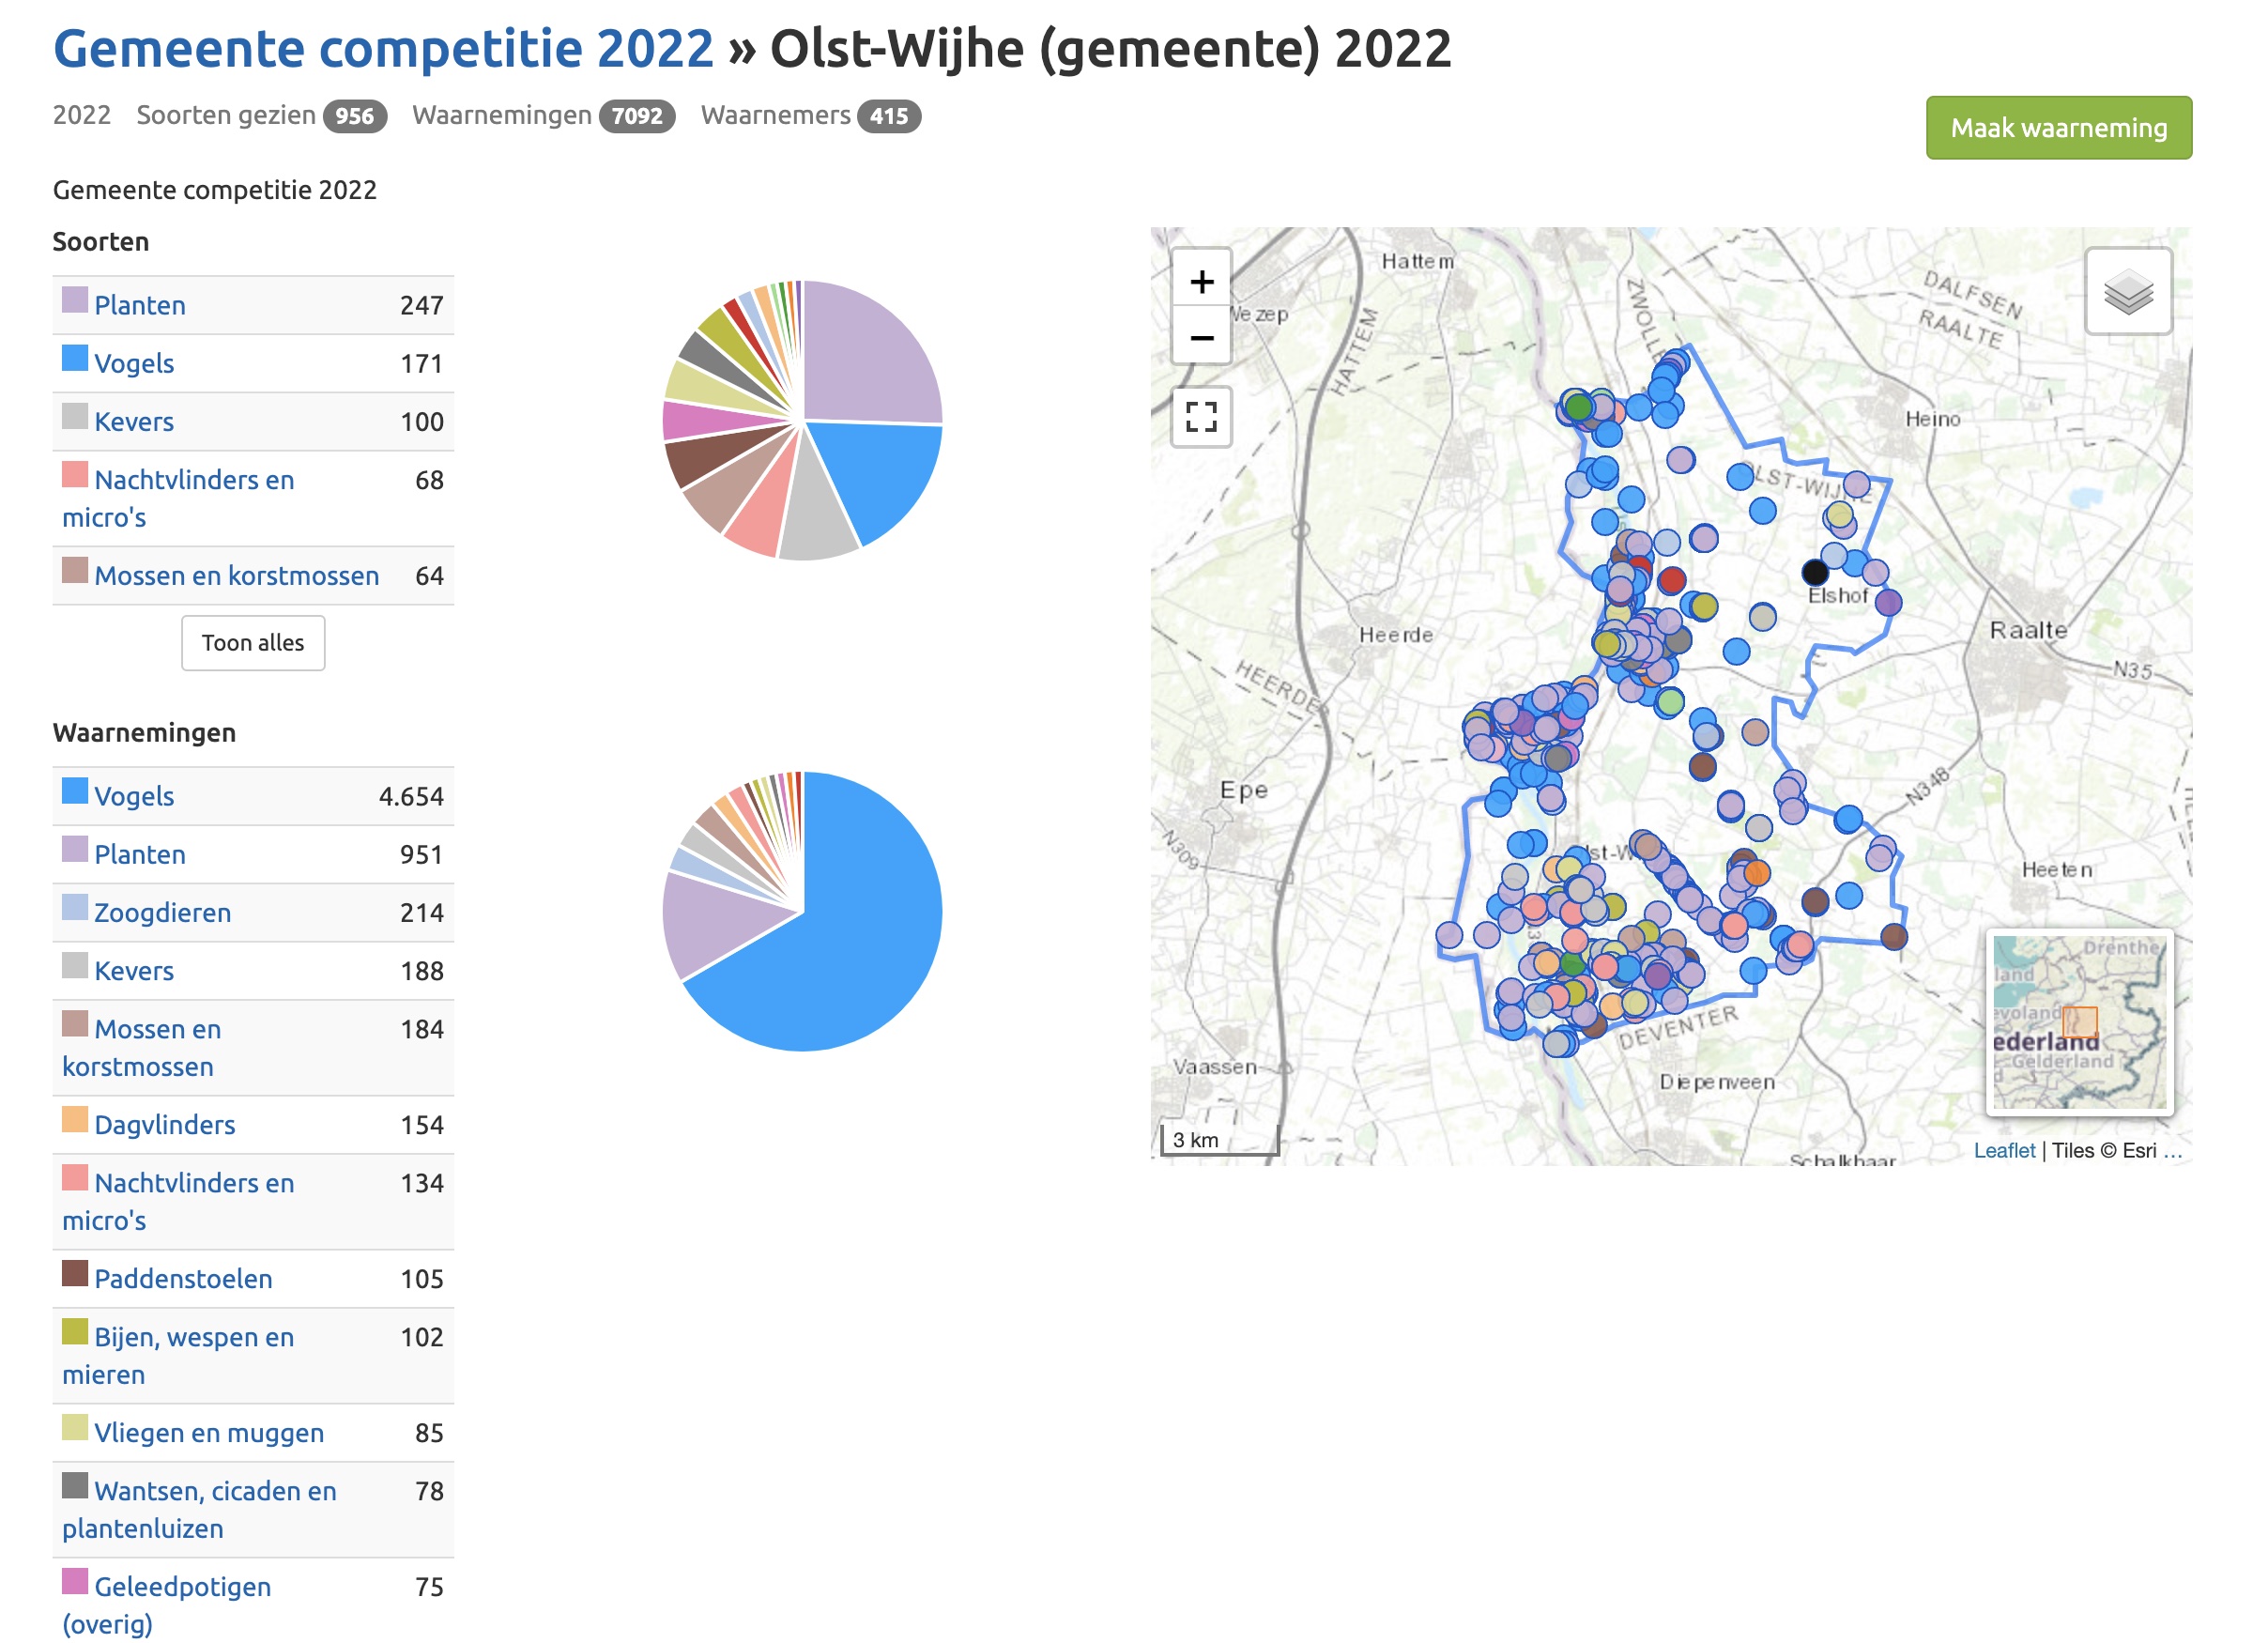Enter fullscreen map view
2268x1643 pixels.
click(1201, 416)
